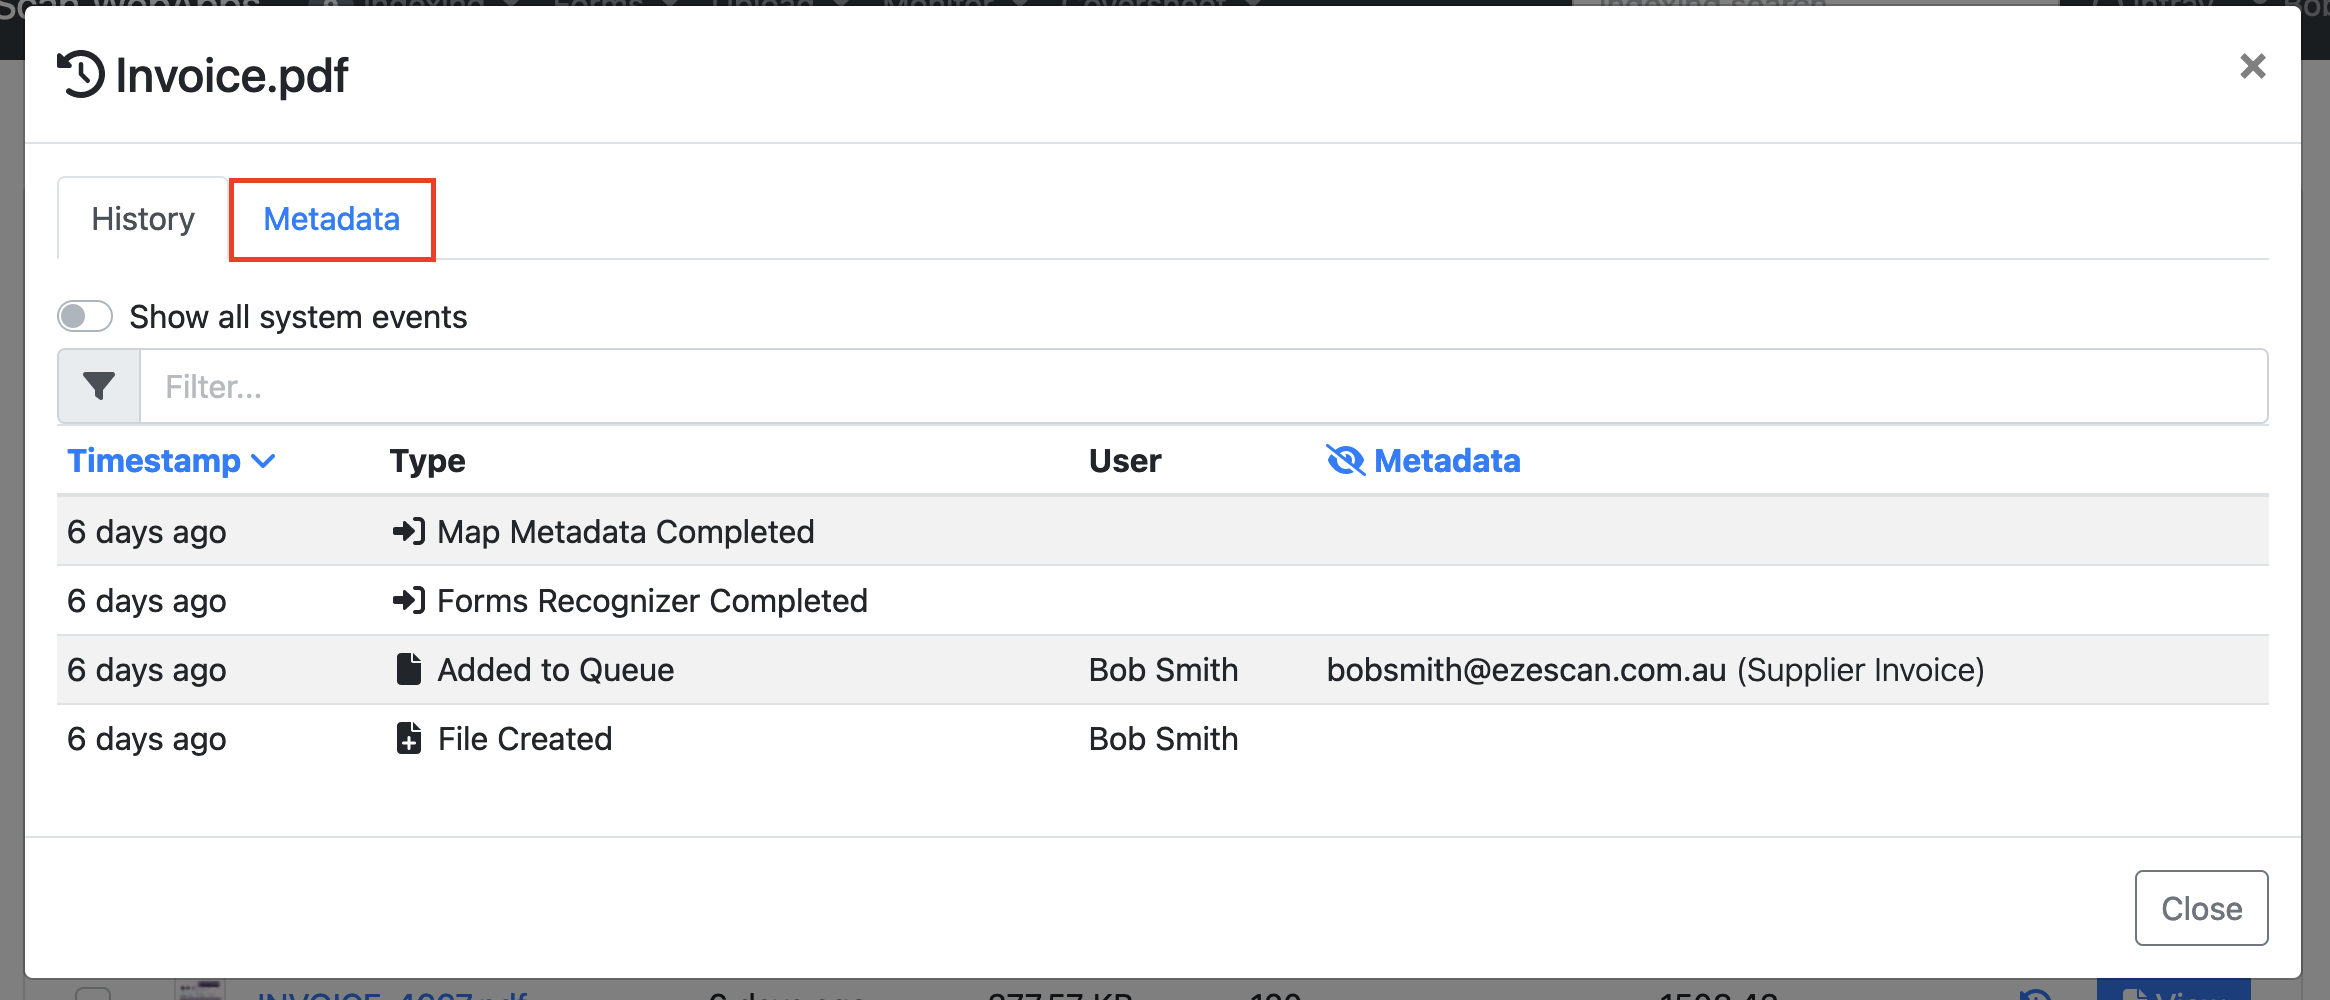Select the File Created event text
The image size is (2330, 1000).
point(524,738)
